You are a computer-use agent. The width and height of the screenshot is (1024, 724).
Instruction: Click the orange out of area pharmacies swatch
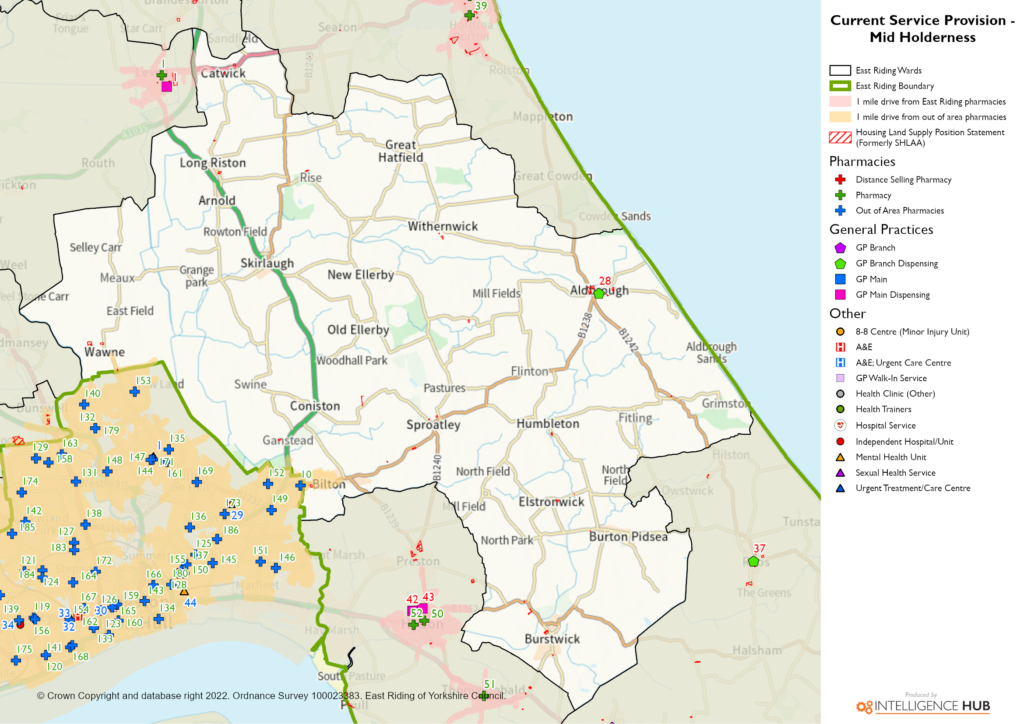point(839,118)
